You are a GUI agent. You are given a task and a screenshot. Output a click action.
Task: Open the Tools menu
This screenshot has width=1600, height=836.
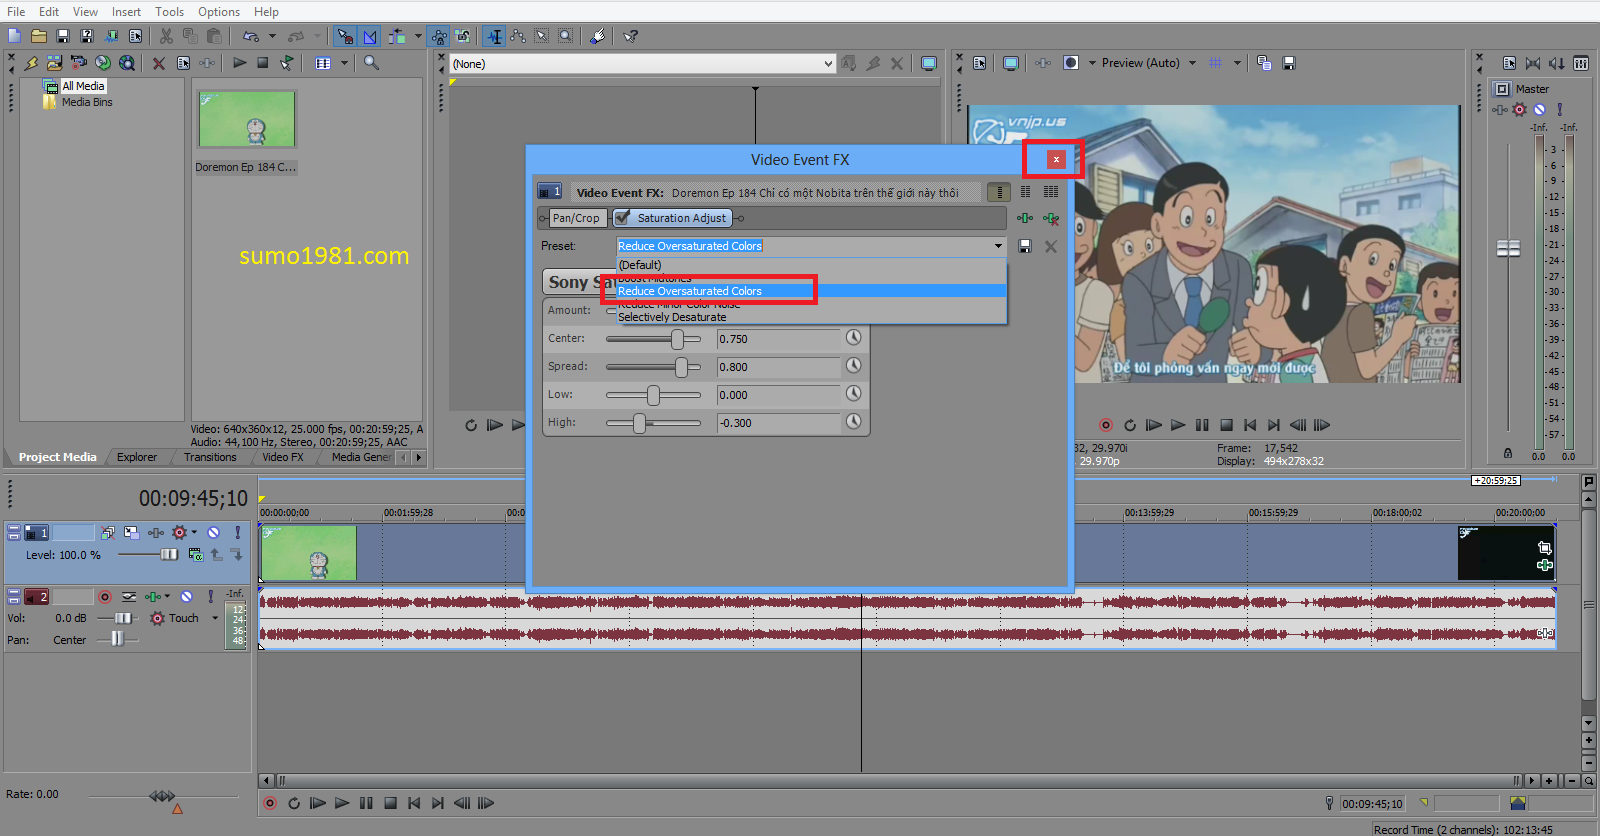[169, 12]
